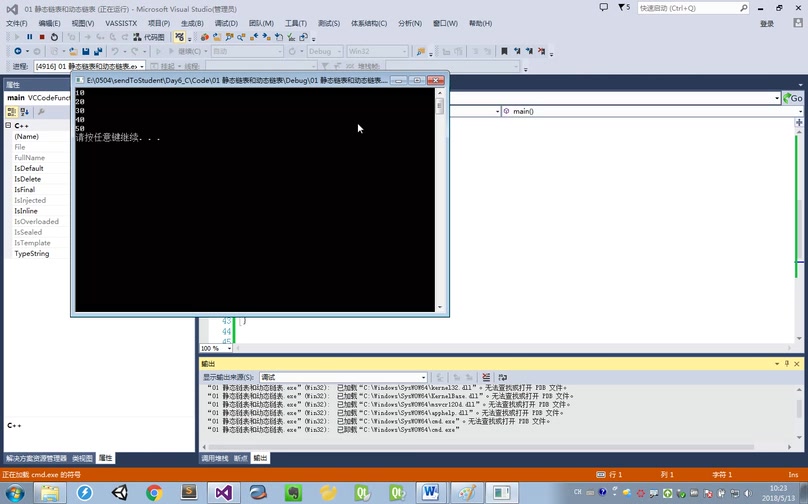808x504 pixels.
Task: Click the Stop Debugging red square icon
Action: [41, 37]
